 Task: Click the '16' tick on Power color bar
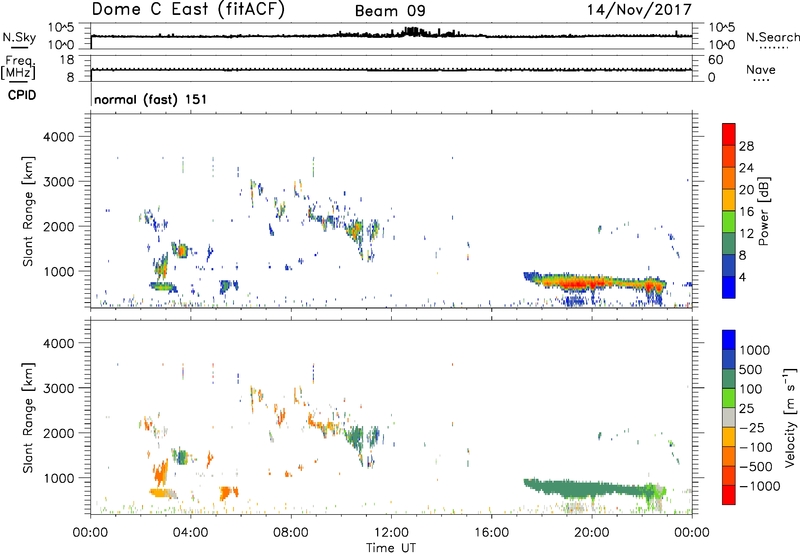tap(746, 212)
